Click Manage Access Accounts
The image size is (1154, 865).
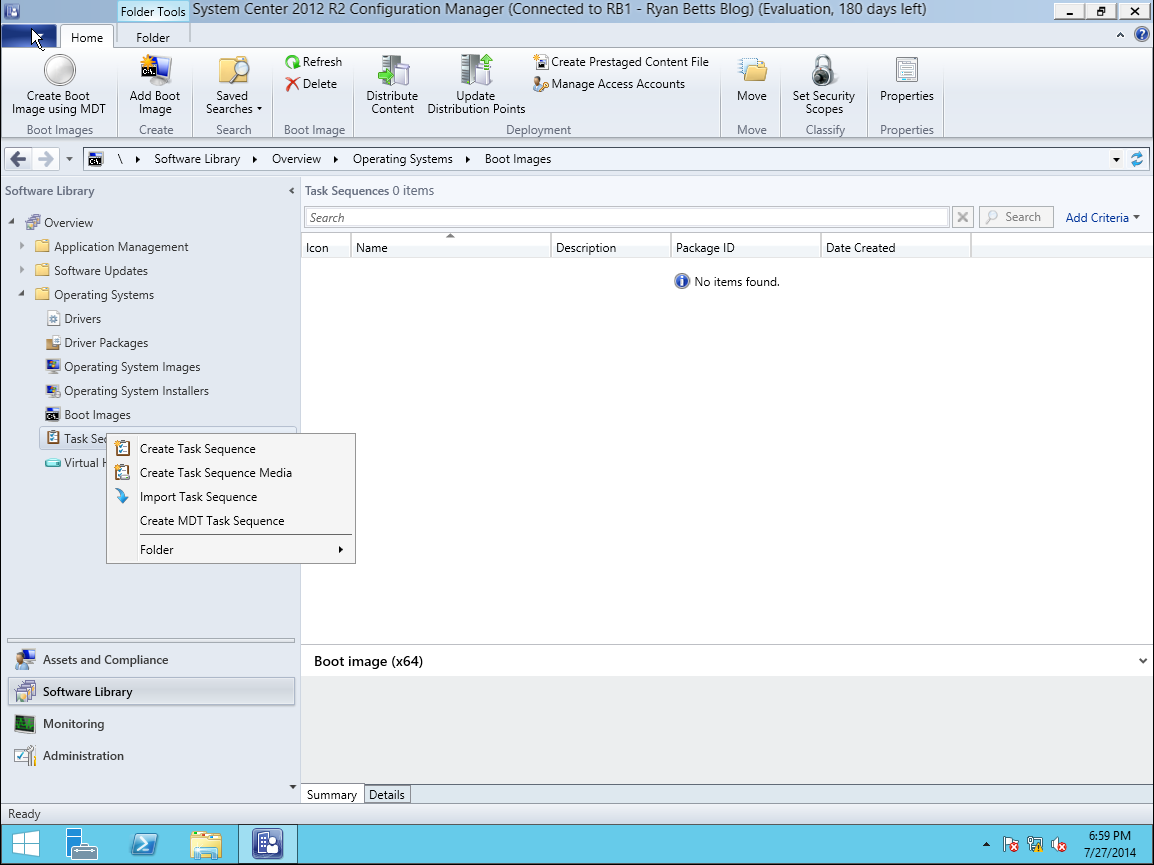609,84
